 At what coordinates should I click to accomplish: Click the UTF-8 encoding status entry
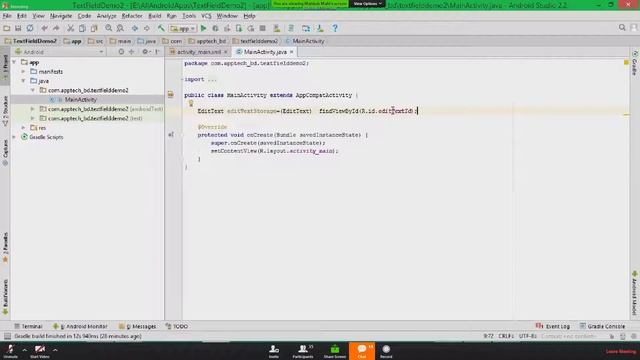tap(528, 336)
